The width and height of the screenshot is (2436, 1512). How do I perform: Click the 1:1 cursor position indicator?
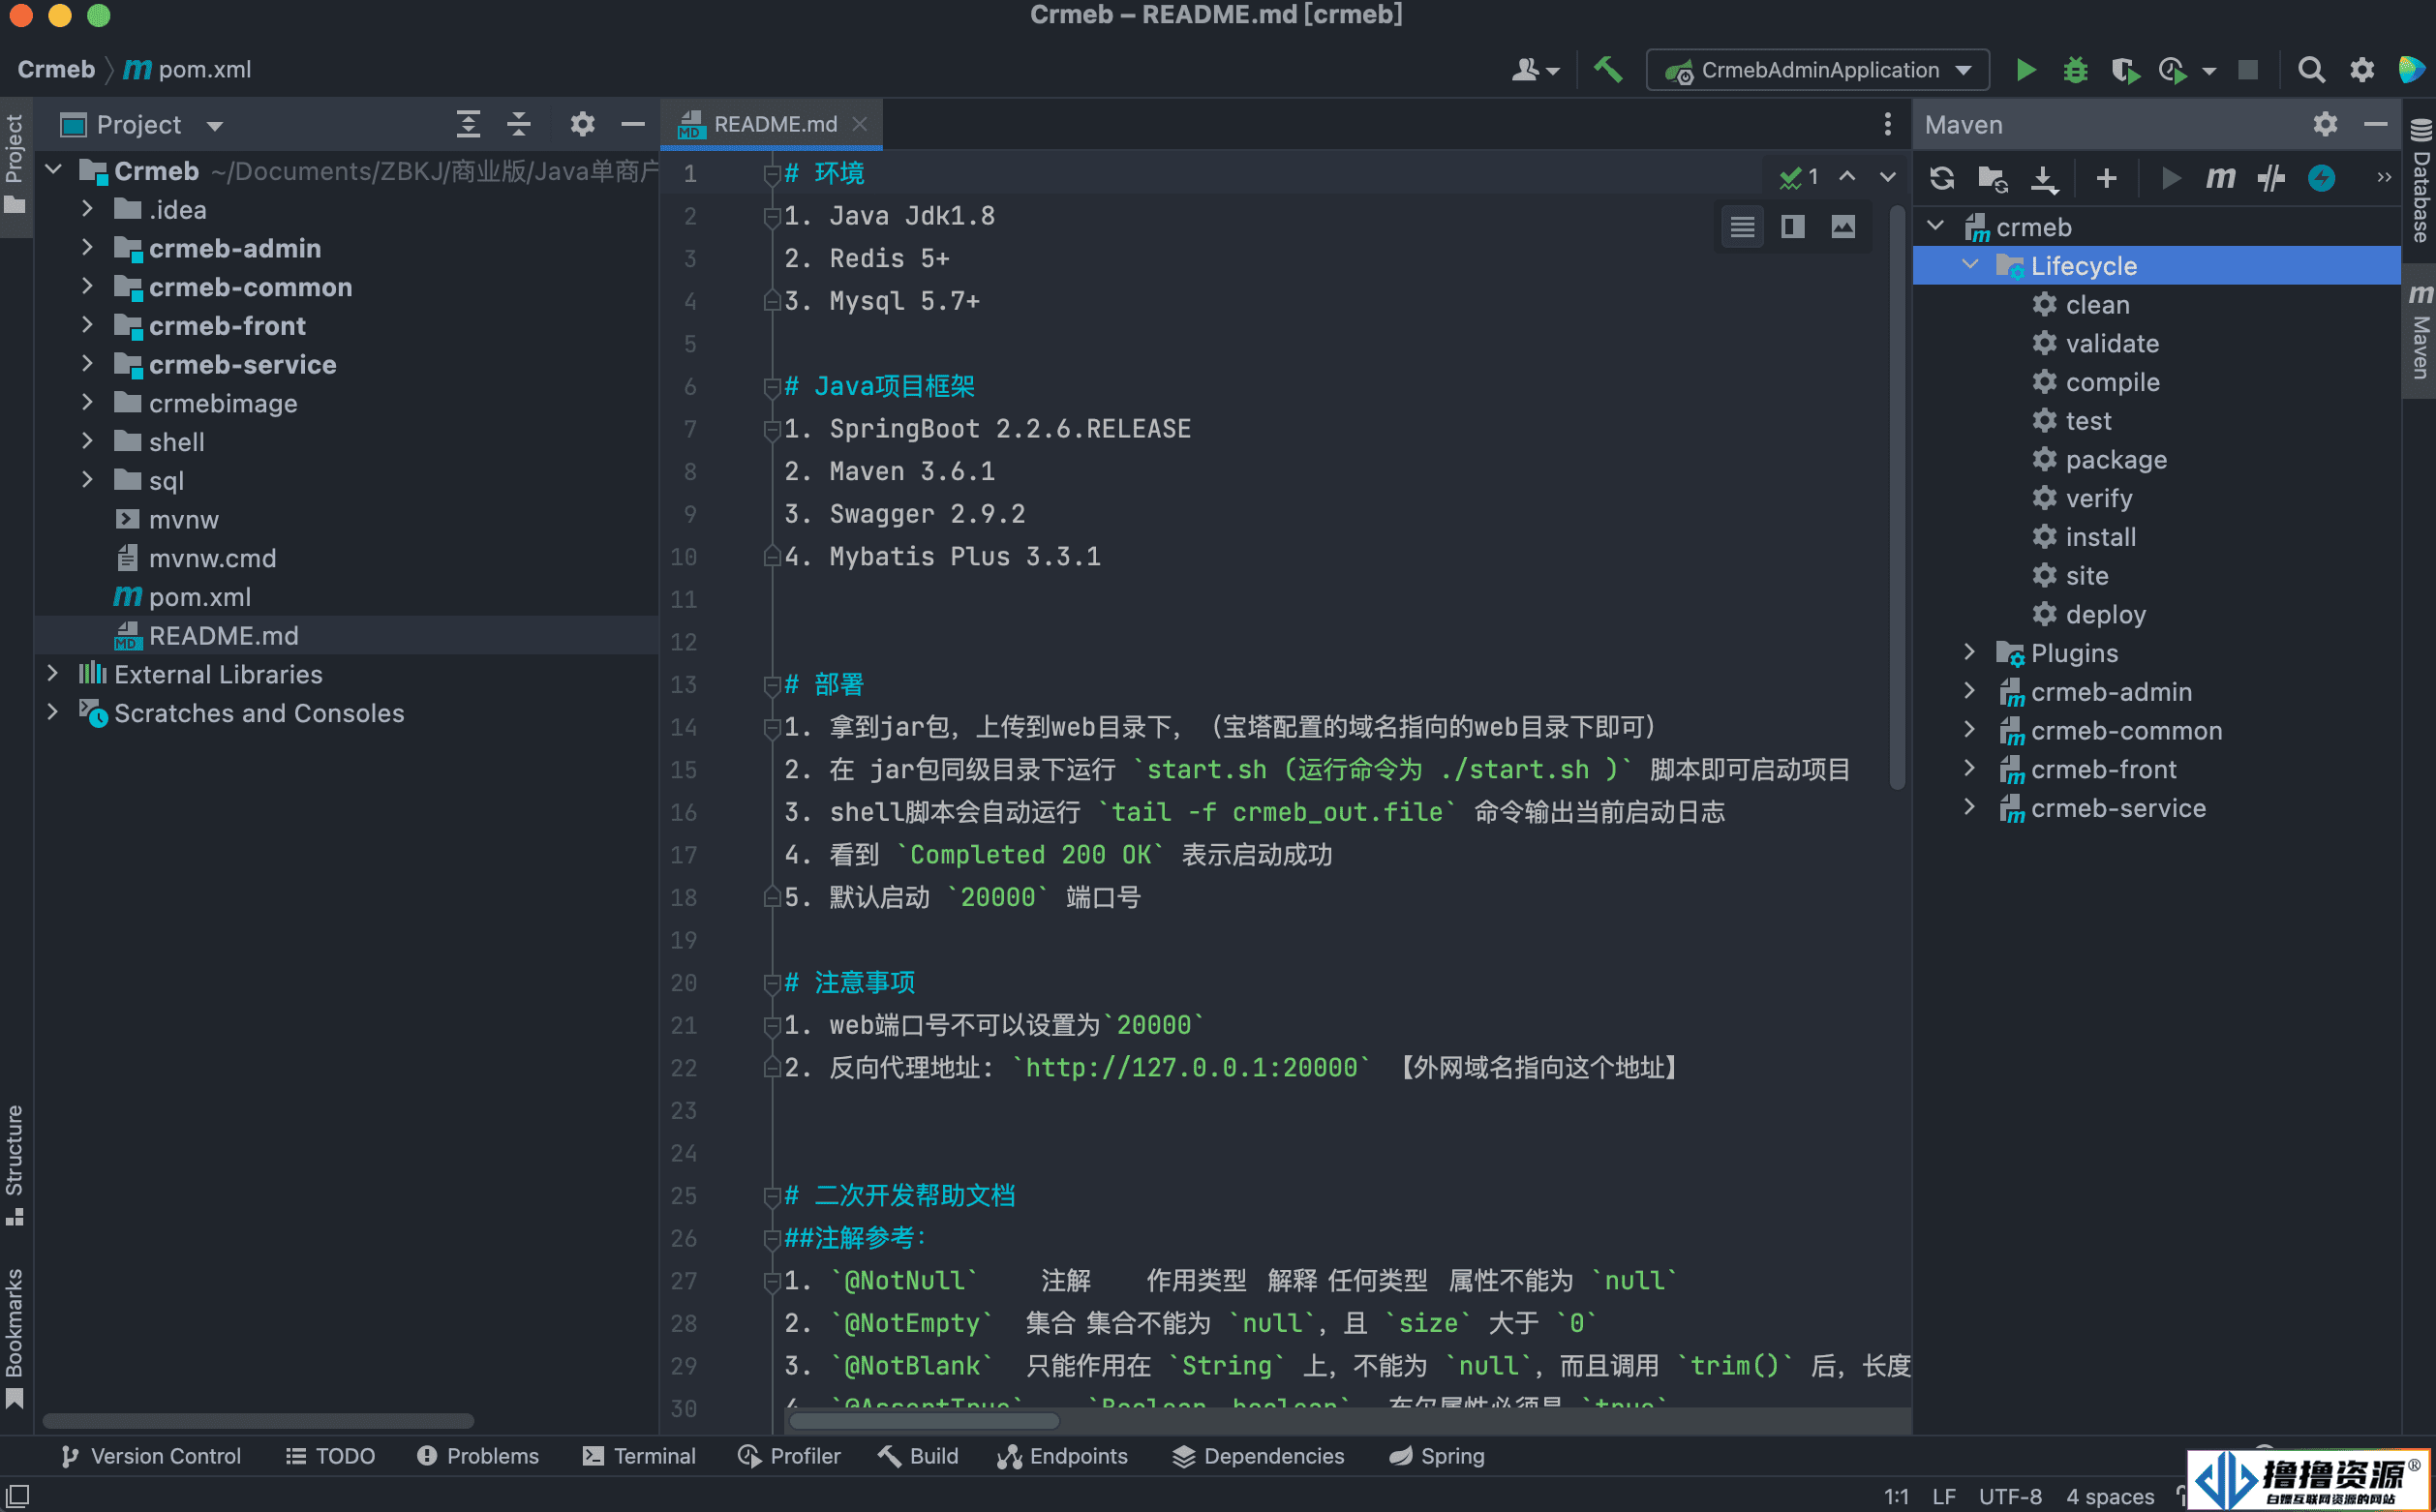tap(1896, 1496)
